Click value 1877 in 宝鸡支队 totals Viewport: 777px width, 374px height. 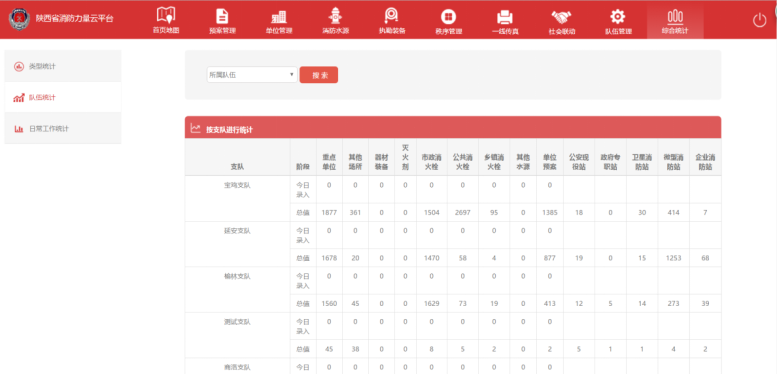[x=329, y=213]
